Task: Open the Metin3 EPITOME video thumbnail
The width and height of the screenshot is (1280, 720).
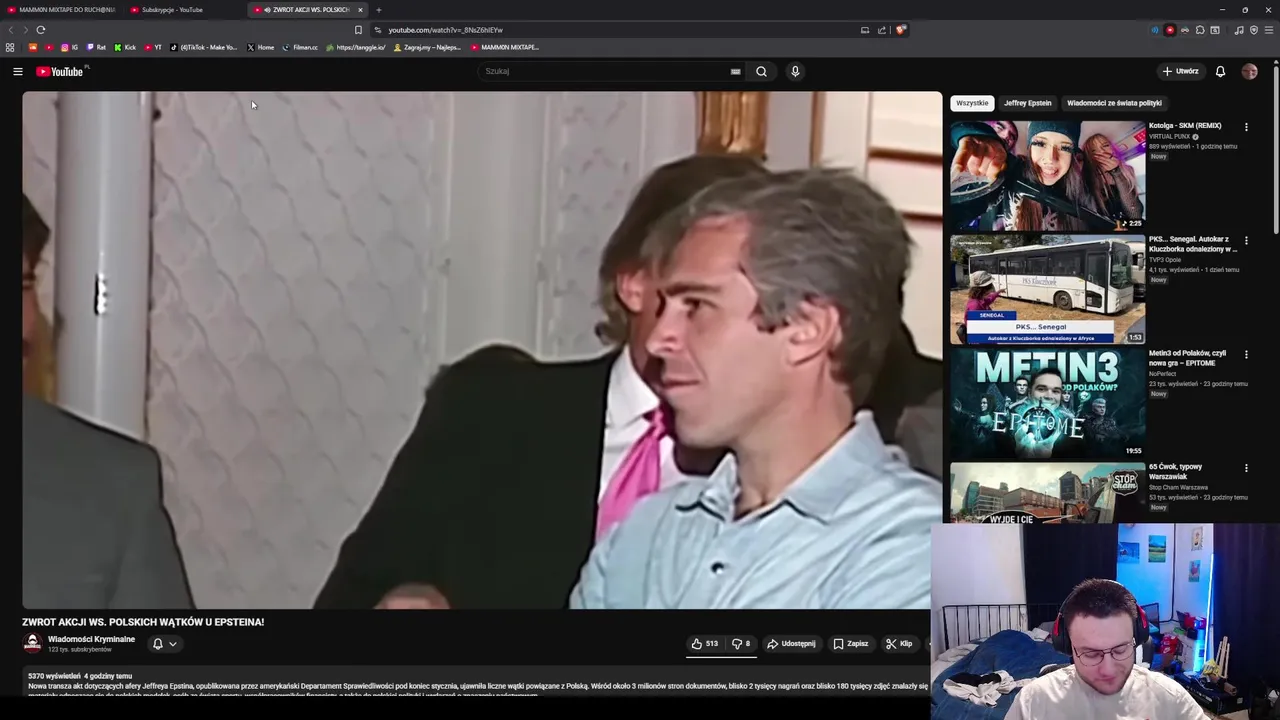Action: pyautogui.click(x=1047, y=403)
